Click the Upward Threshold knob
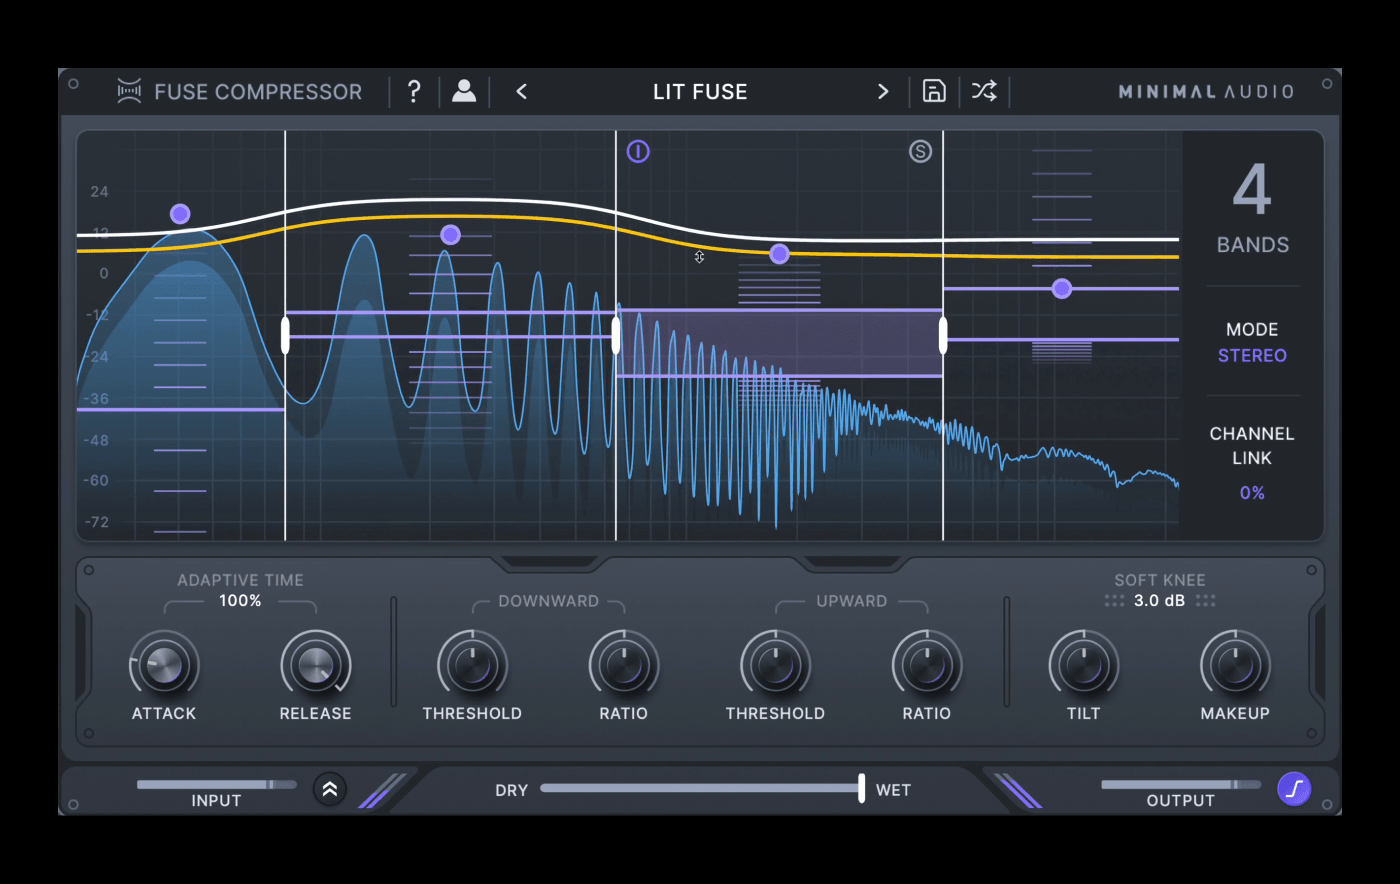Viewport: 1400px width, 884px height. (x=775, y=665)
